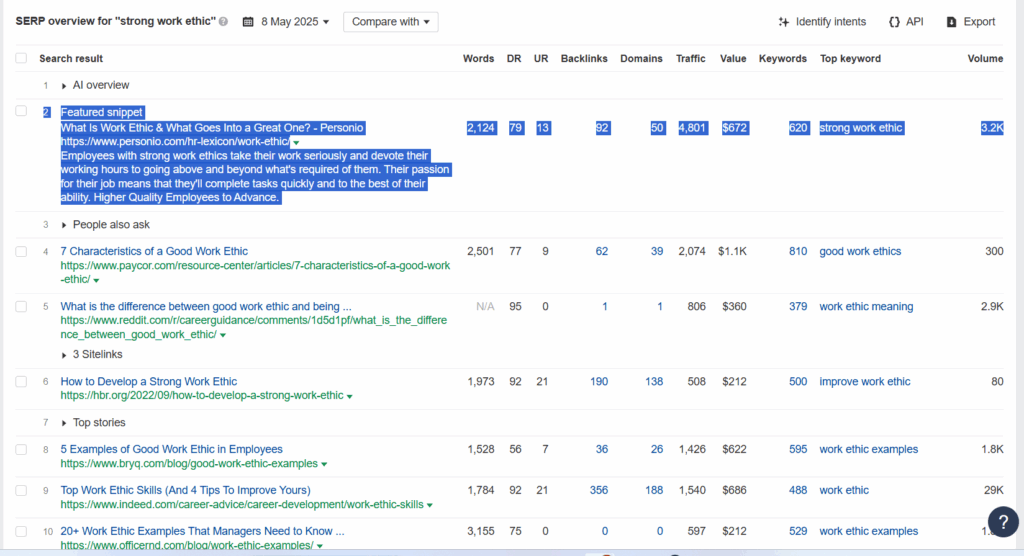The width and height of the screenshot is (1024, 556).
Task: Open the bryq.com URL dropdown arrow
Action: pos(324,464)
